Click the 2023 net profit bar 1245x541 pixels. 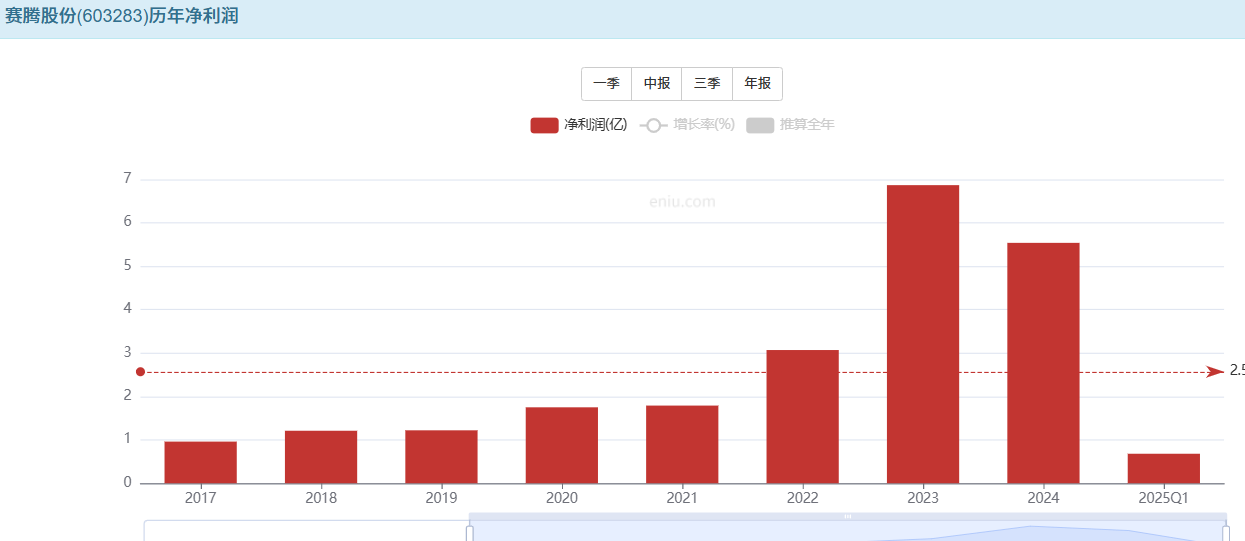[x=923, y=334]
